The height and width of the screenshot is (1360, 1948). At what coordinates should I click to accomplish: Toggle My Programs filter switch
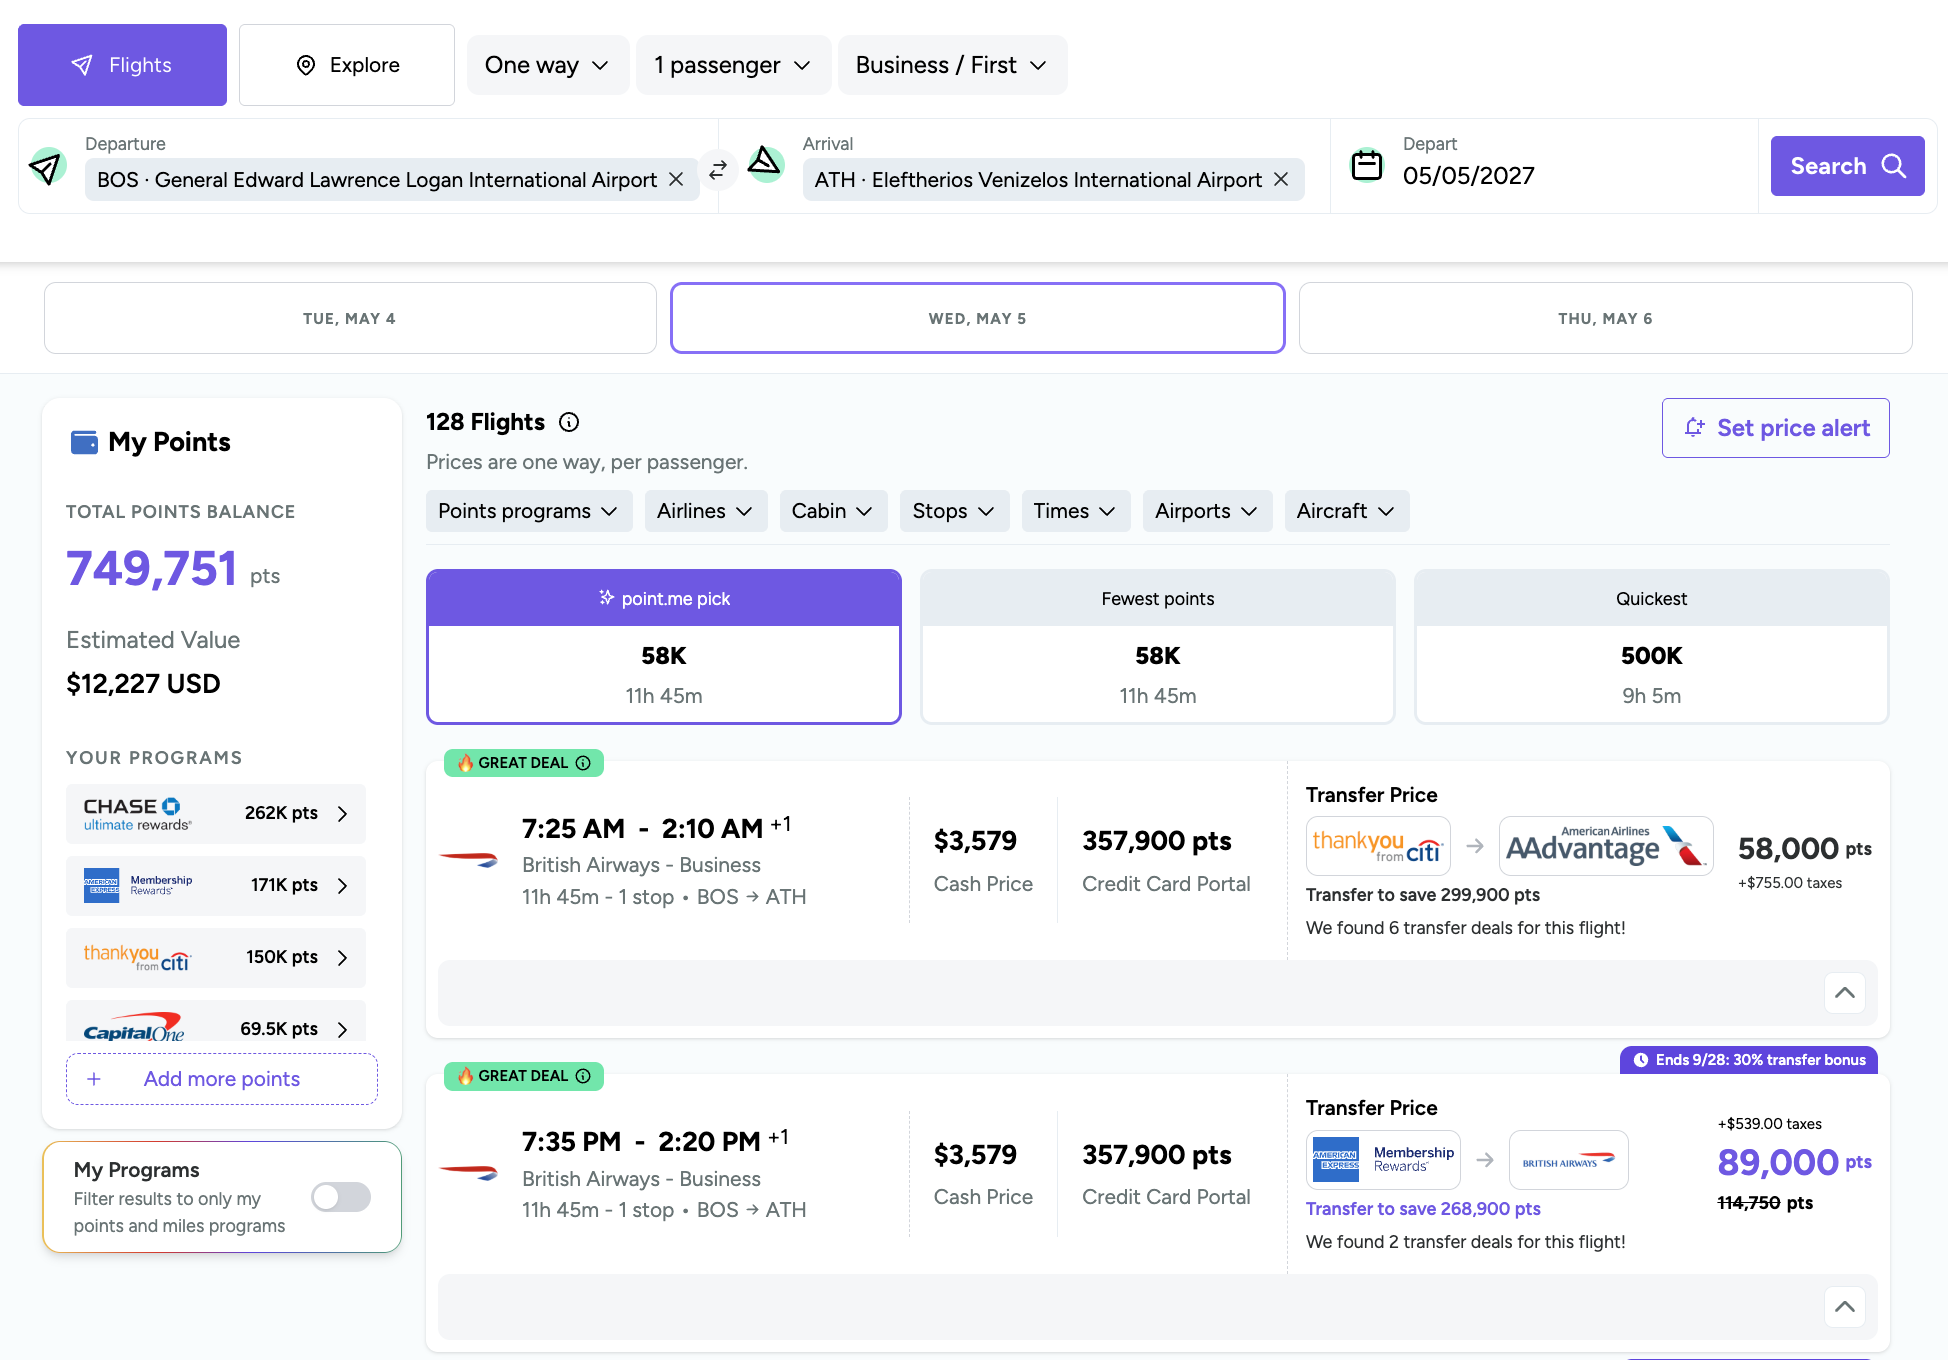coord(341,1197)
